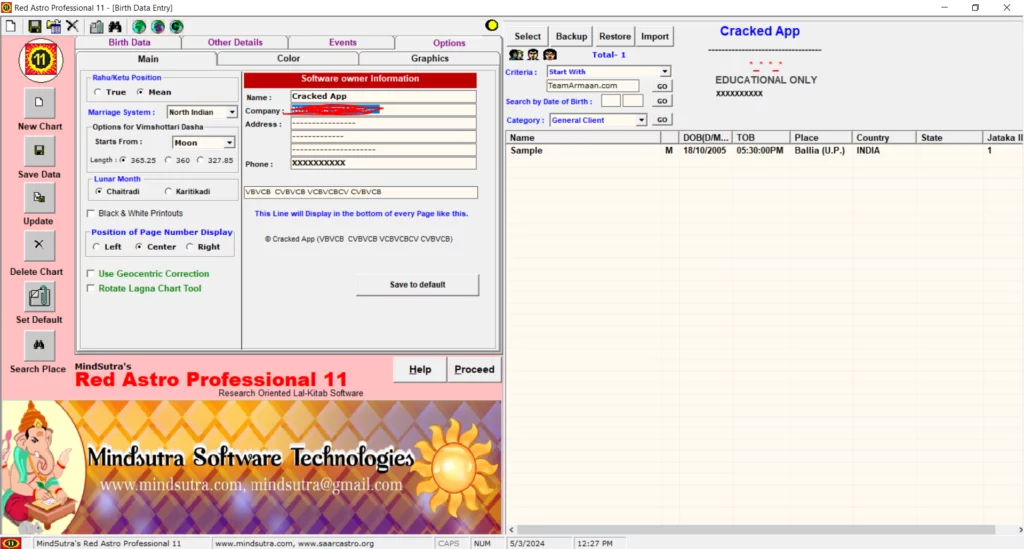Open the Marriage System dropdown
The height and width of the screenshot is (549, 1024).
coord(232,112)
